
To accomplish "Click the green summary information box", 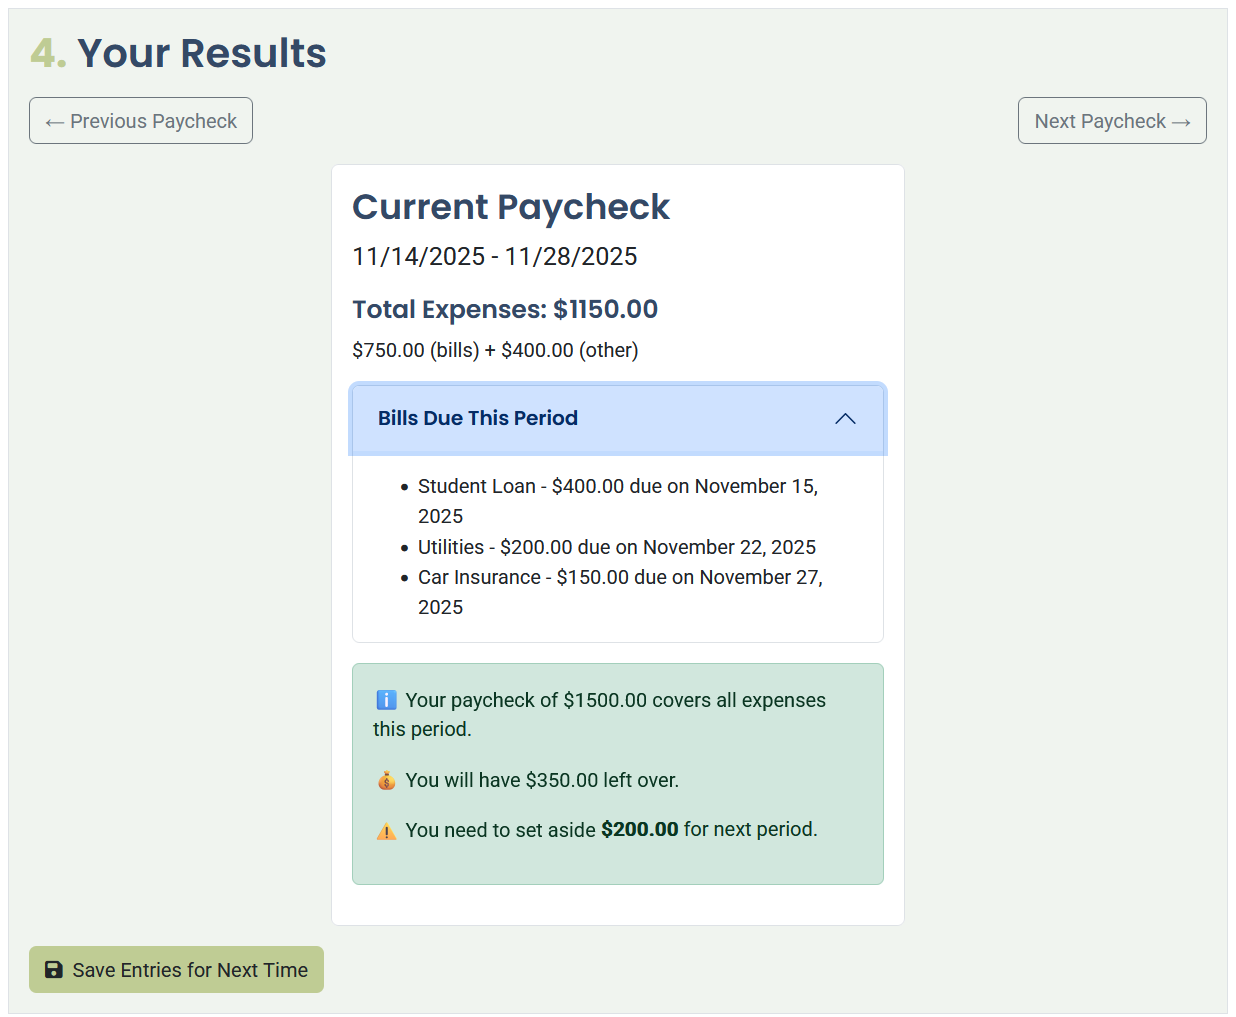I will tap(617, 773).
